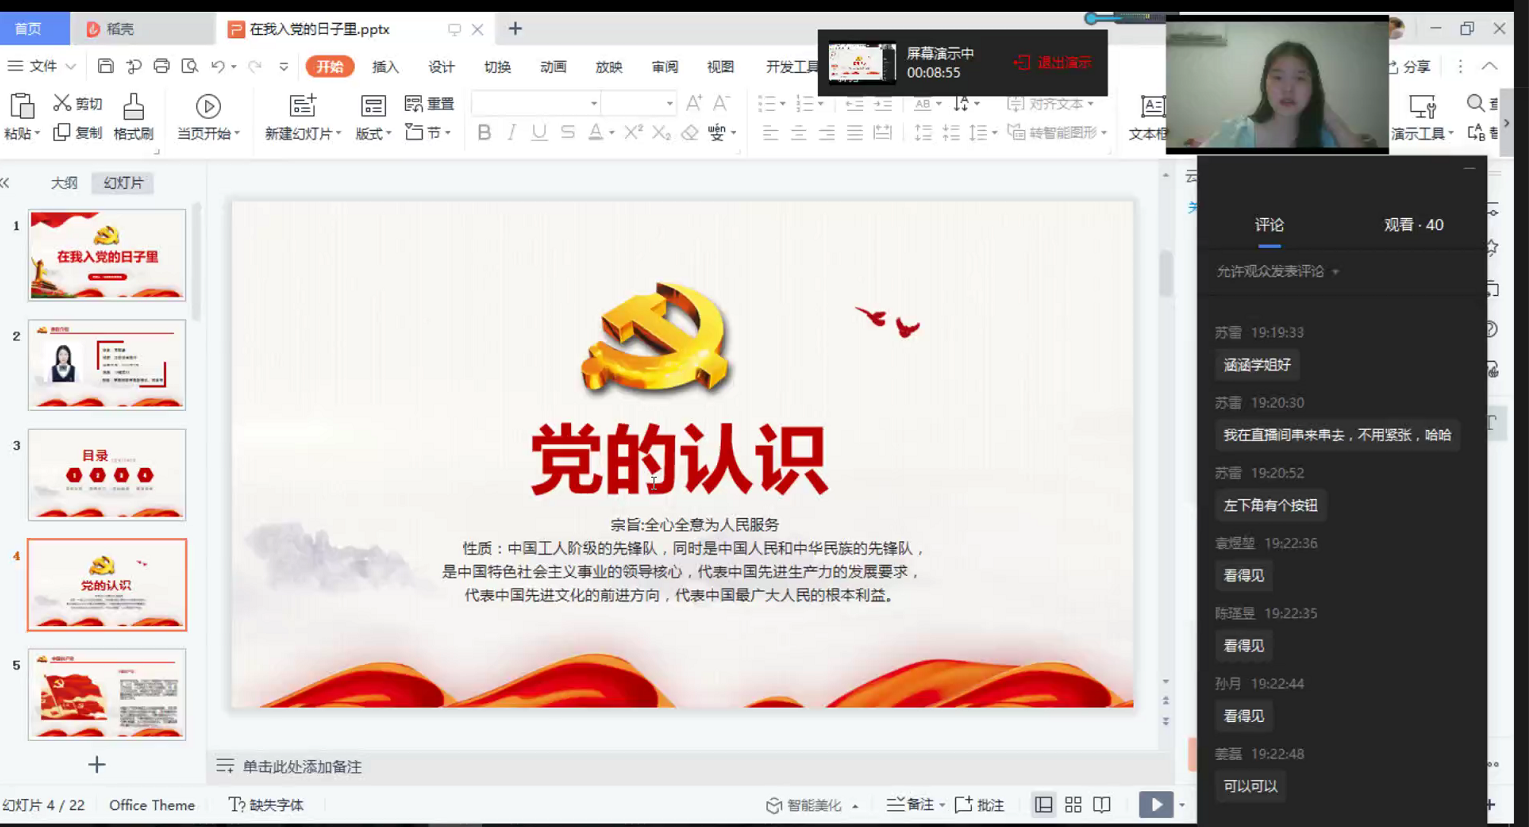Click New Slide (新建幻灯片) icon
The height and width of the screenshot is (827, 1529).
(x=303, y=106)
